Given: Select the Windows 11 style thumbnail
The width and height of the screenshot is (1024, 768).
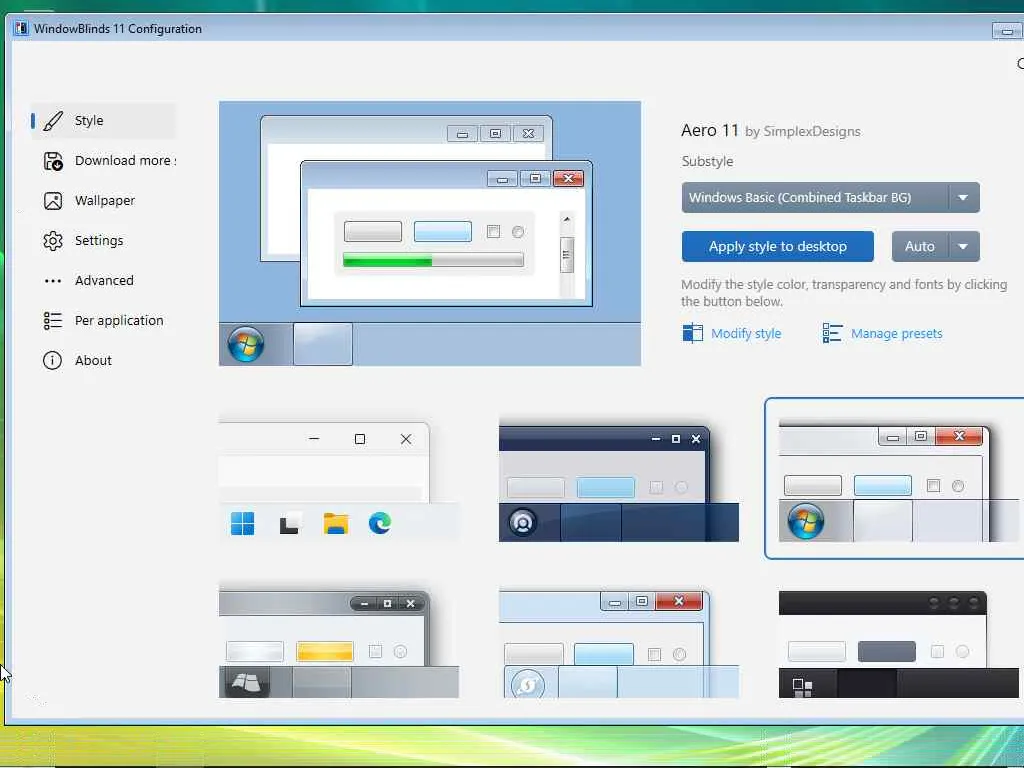Looking at the screenshot, I should point(339,481).
